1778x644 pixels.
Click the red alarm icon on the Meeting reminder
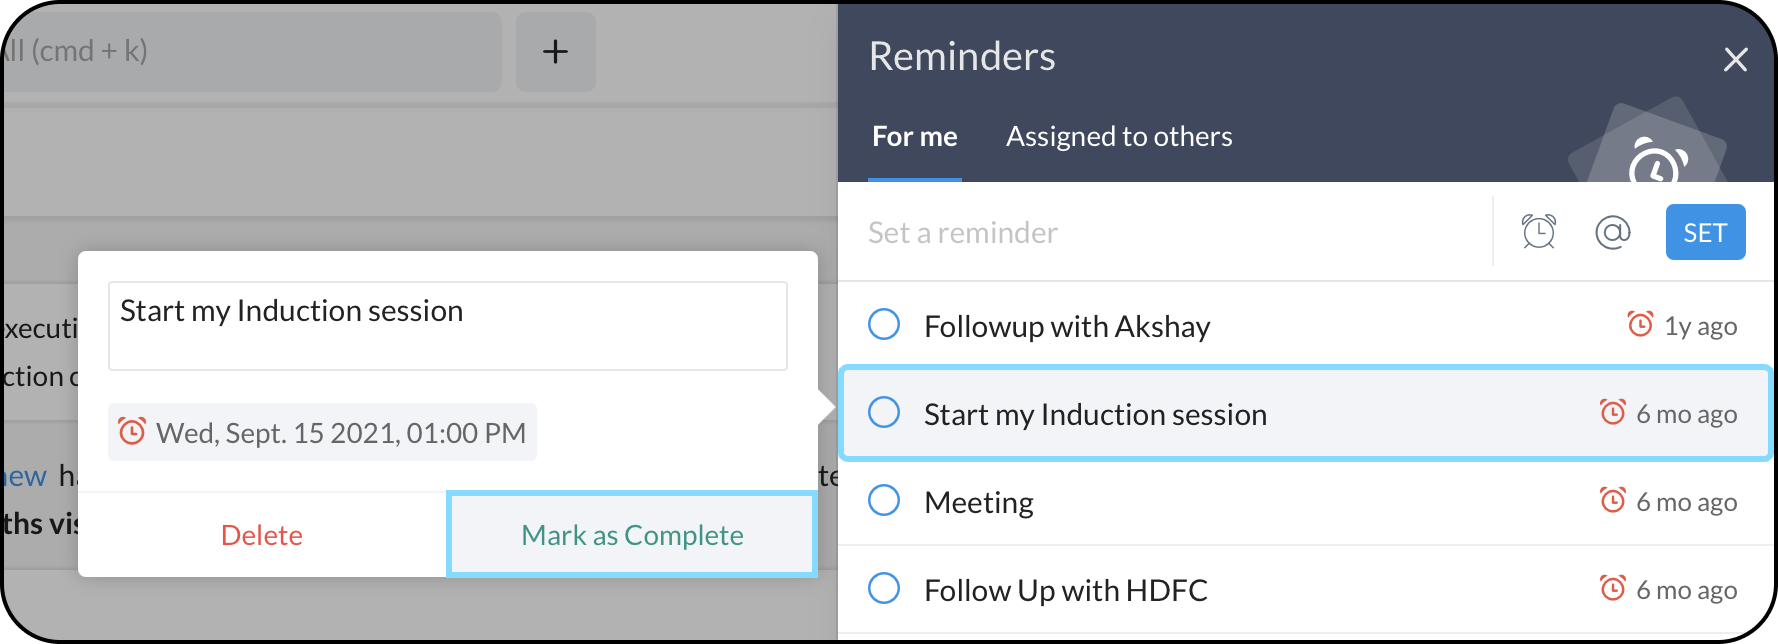coord(1612,500)
